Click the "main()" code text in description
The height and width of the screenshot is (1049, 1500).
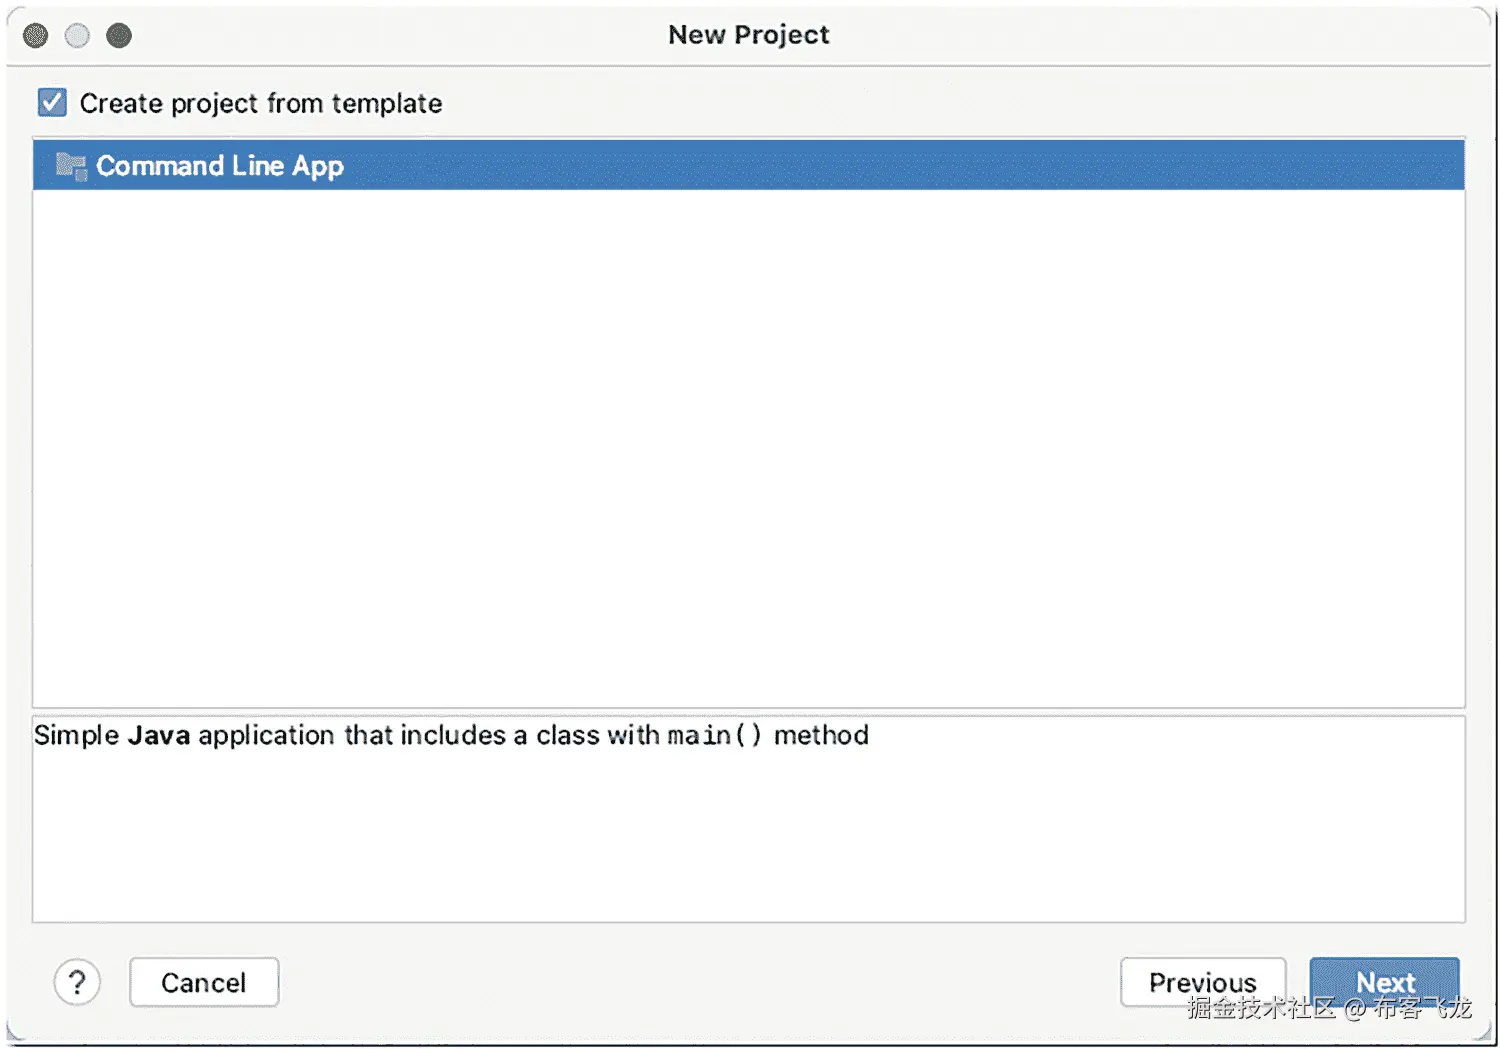(x=714, y=736)
